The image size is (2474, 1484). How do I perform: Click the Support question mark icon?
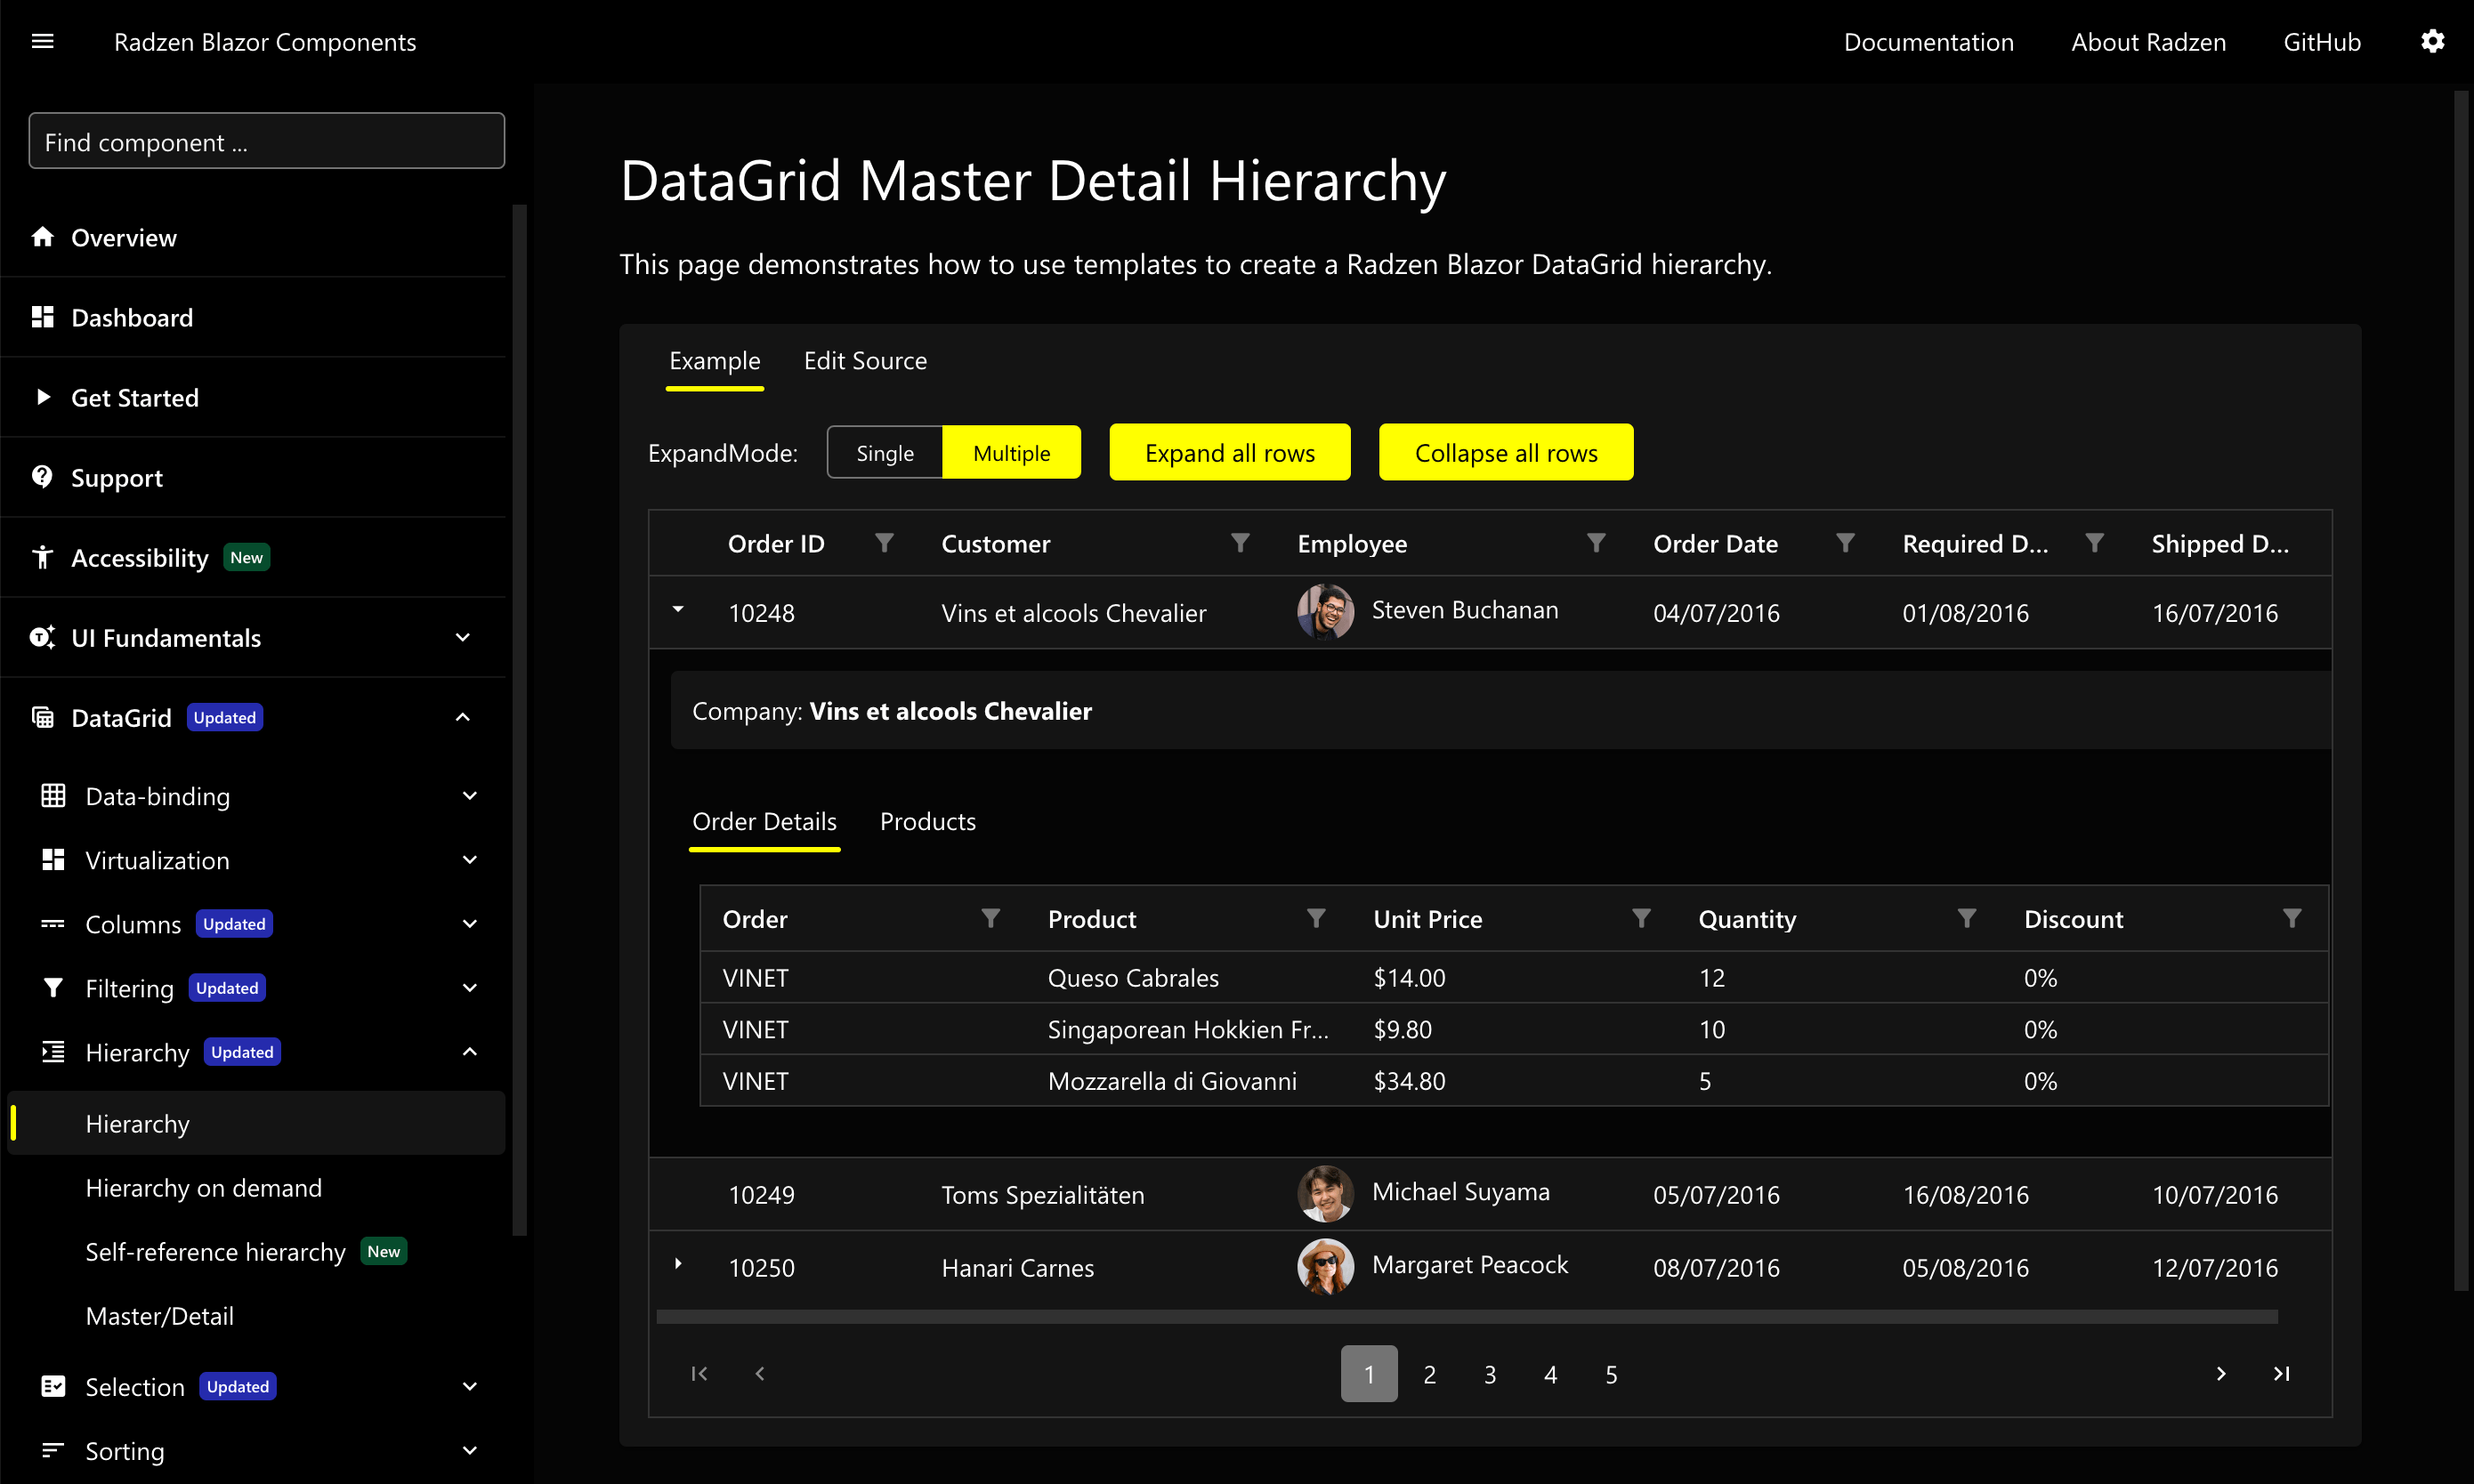click(42, 477)
